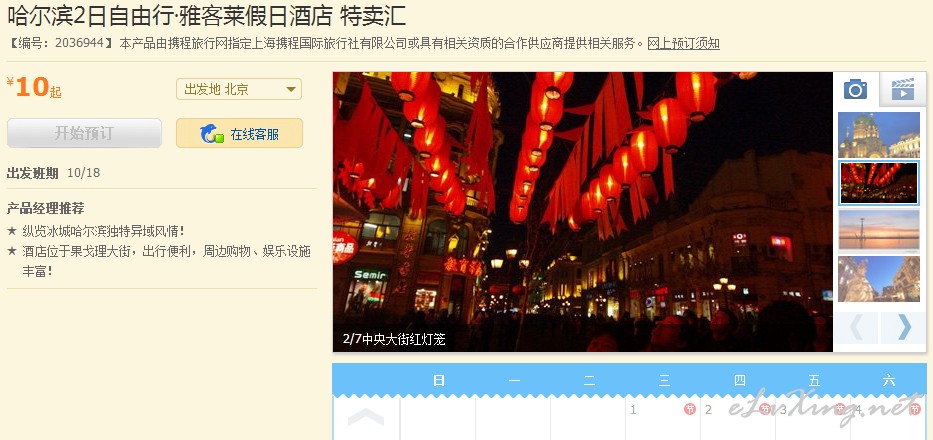
Task: Go to previous thumbnails with left arrow
Action: pyautogui.click(x=857, y=327)
